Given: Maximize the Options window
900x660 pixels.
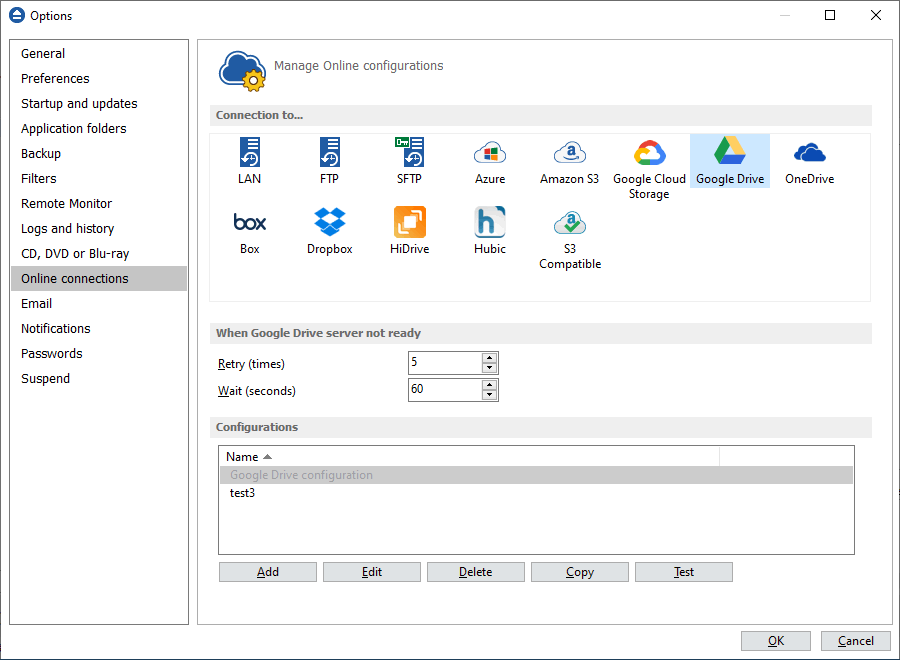Looking at the screenshot, I should 830,15.
